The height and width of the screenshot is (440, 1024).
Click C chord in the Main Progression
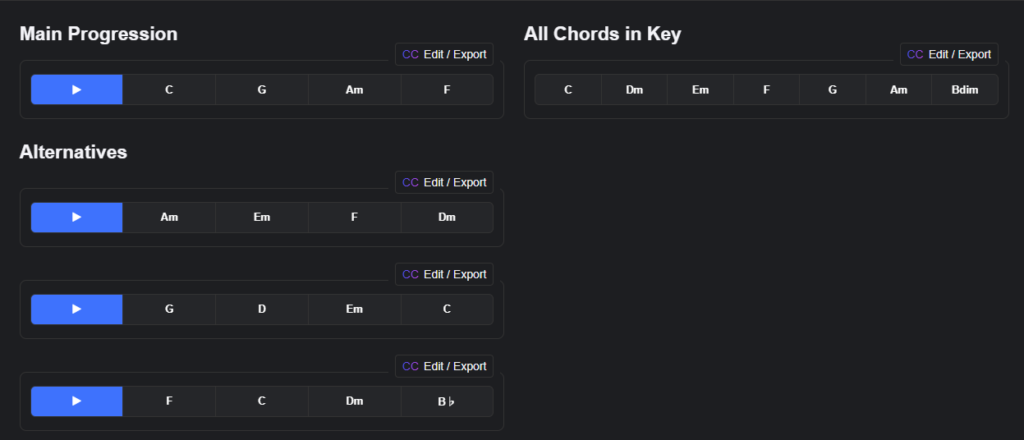coord(169,89)
